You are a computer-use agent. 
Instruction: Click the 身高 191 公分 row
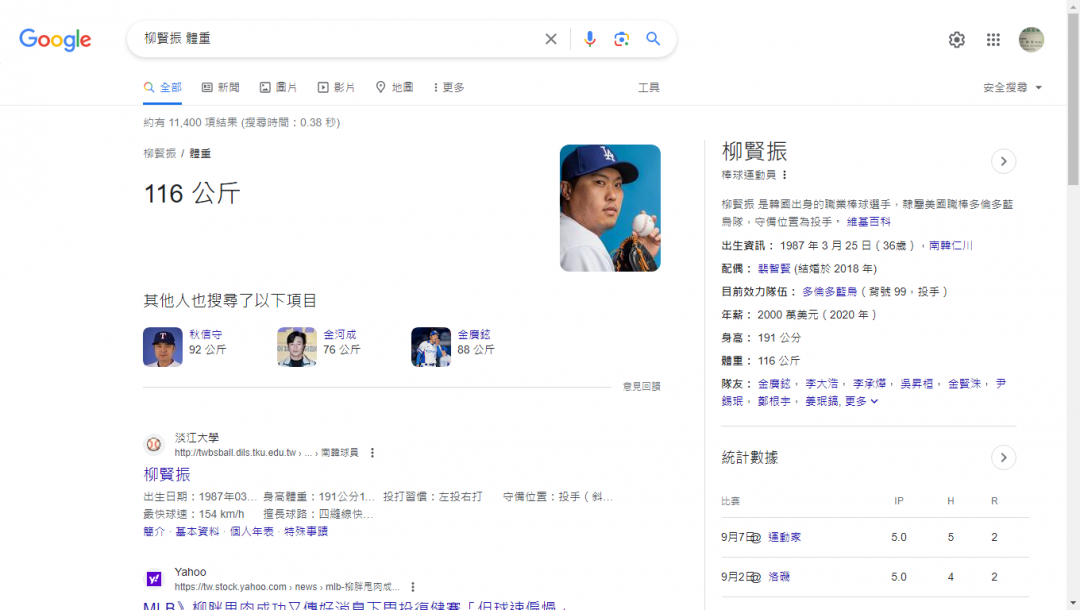pos(762,337)
